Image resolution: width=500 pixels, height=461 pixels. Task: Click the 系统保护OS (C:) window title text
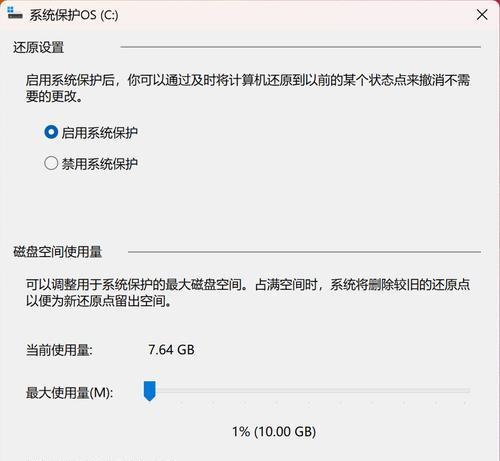[74, 15]
